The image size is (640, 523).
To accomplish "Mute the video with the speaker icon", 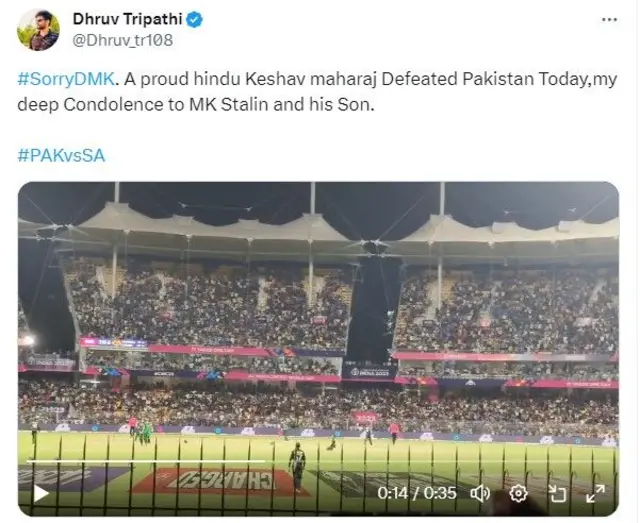I will pyautogui.click(x=480, y=493).
